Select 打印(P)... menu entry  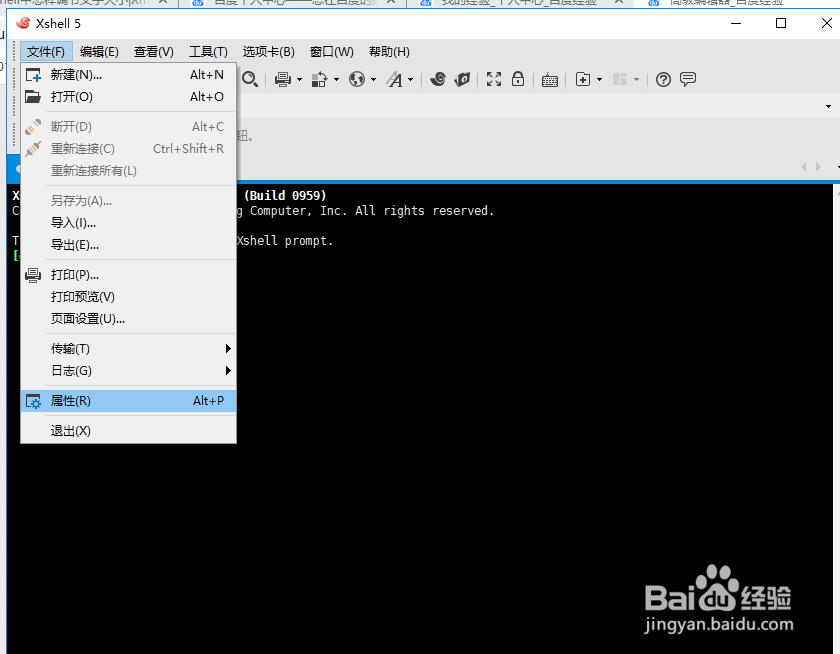tap(129, 275)
